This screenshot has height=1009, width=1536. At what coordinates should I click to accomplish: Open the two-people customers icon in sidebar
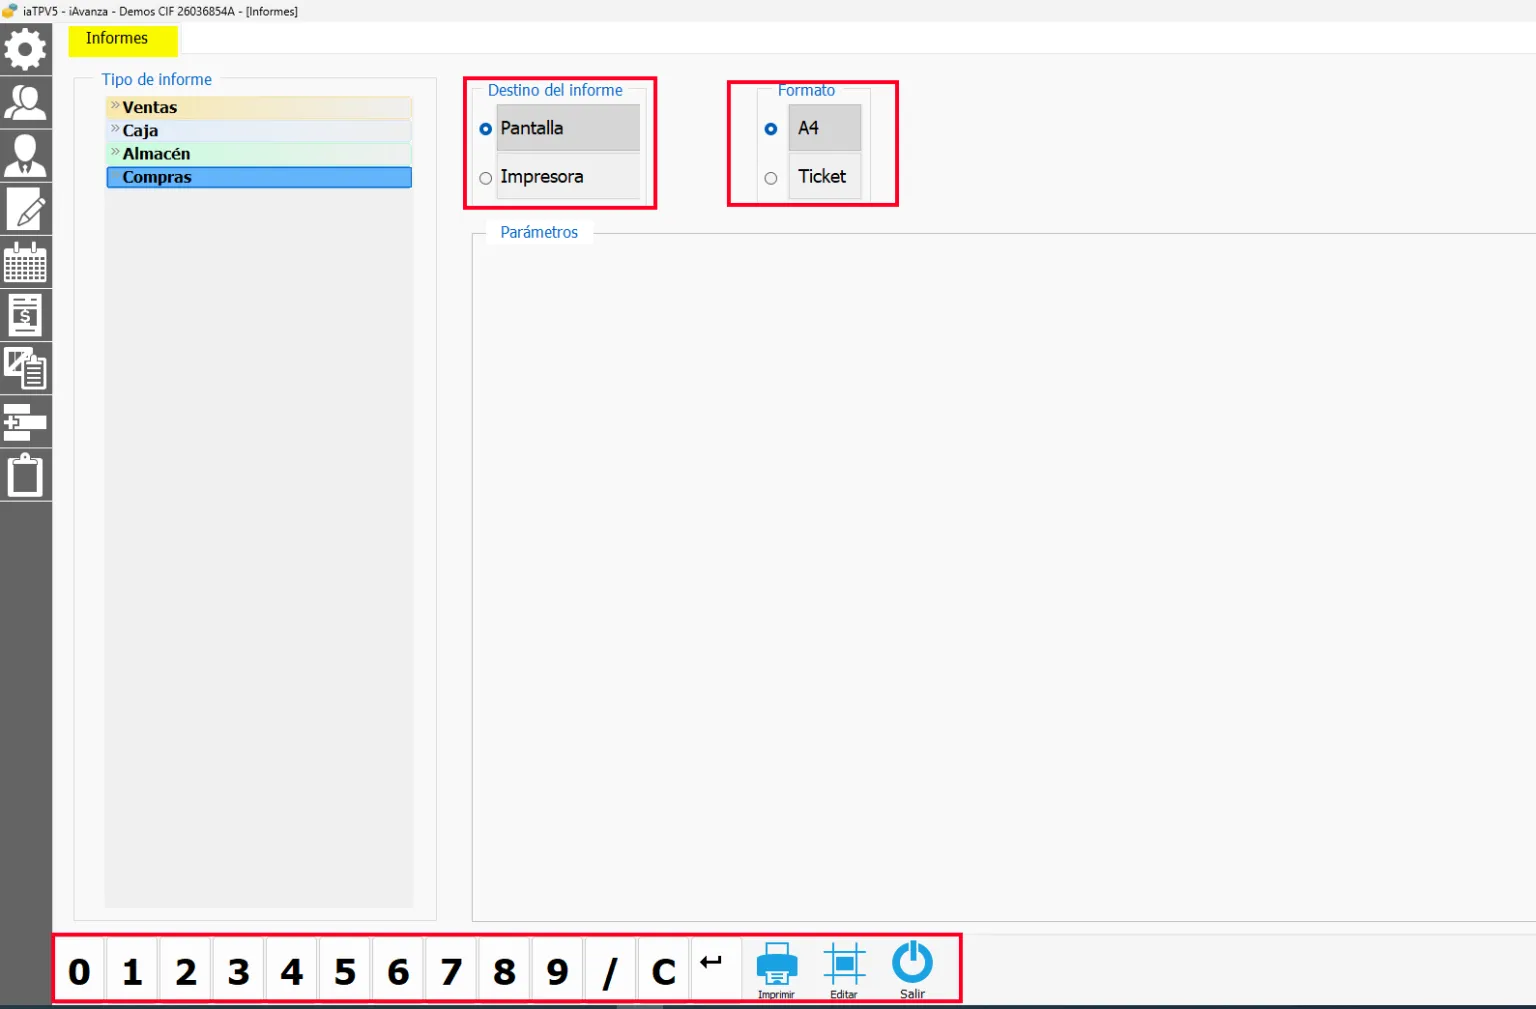tap(25, 102)
